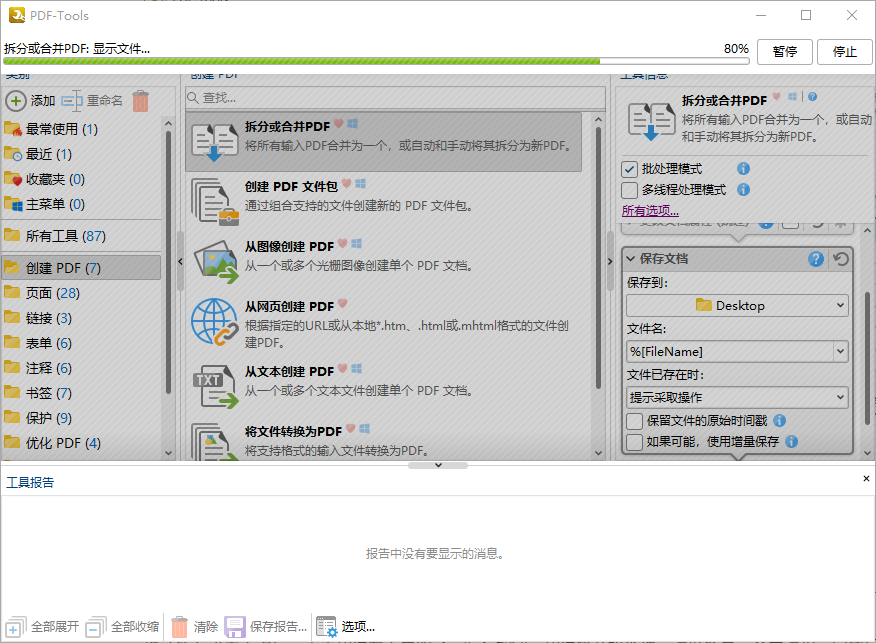The width and height of the screenshot is (876, 643).
Task: Collapse the 保存文档 section
Action: pyautogui.click(x=631, y=259)
